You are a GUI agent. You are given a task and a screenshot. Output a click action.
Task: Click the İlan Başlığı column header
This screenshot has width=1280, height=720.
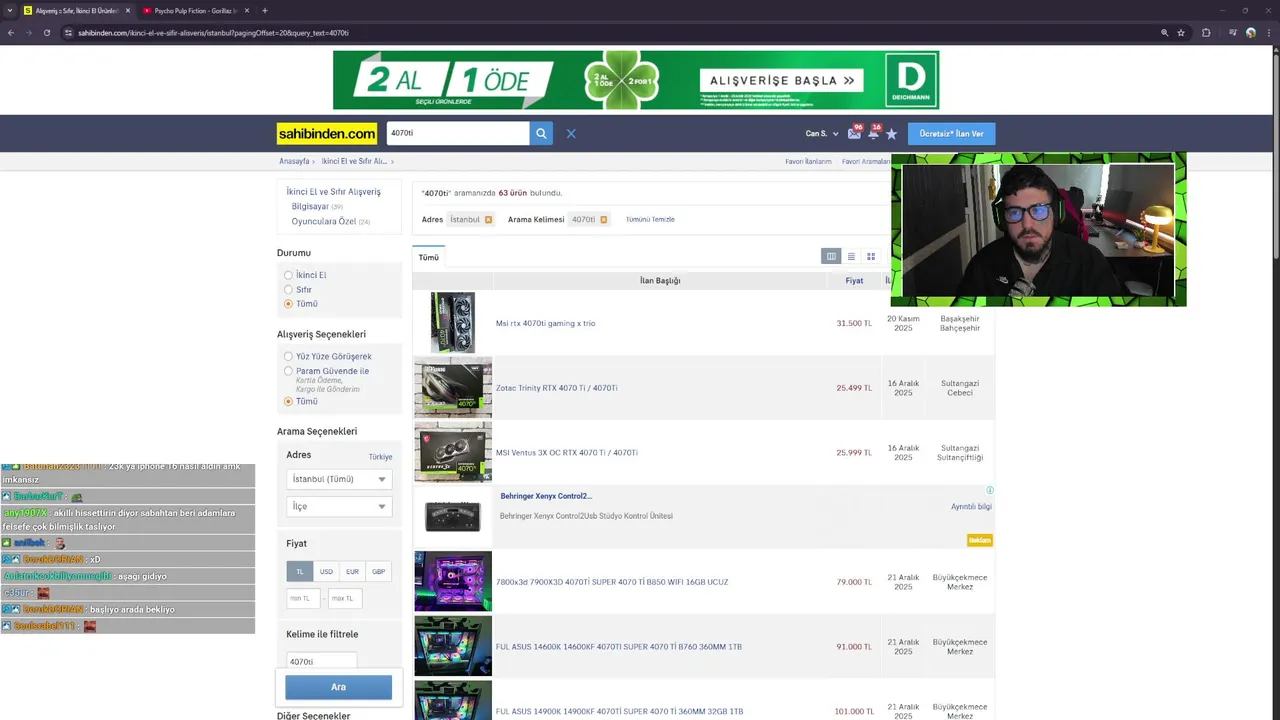click(660, 281)
